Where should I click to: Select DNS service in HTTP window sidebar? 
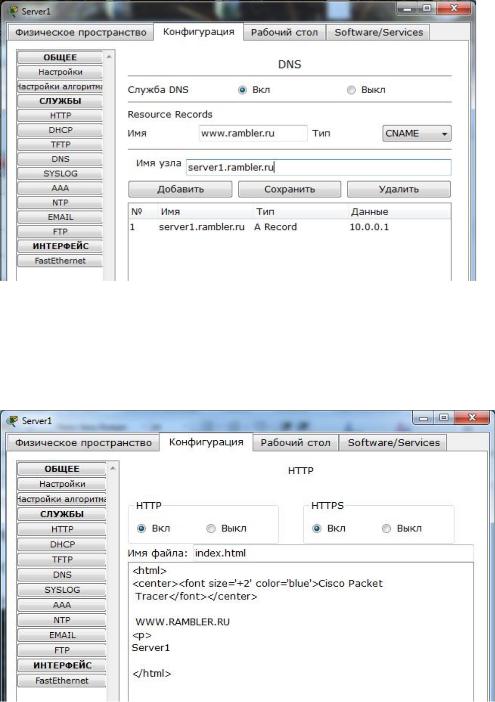(62, 574)
